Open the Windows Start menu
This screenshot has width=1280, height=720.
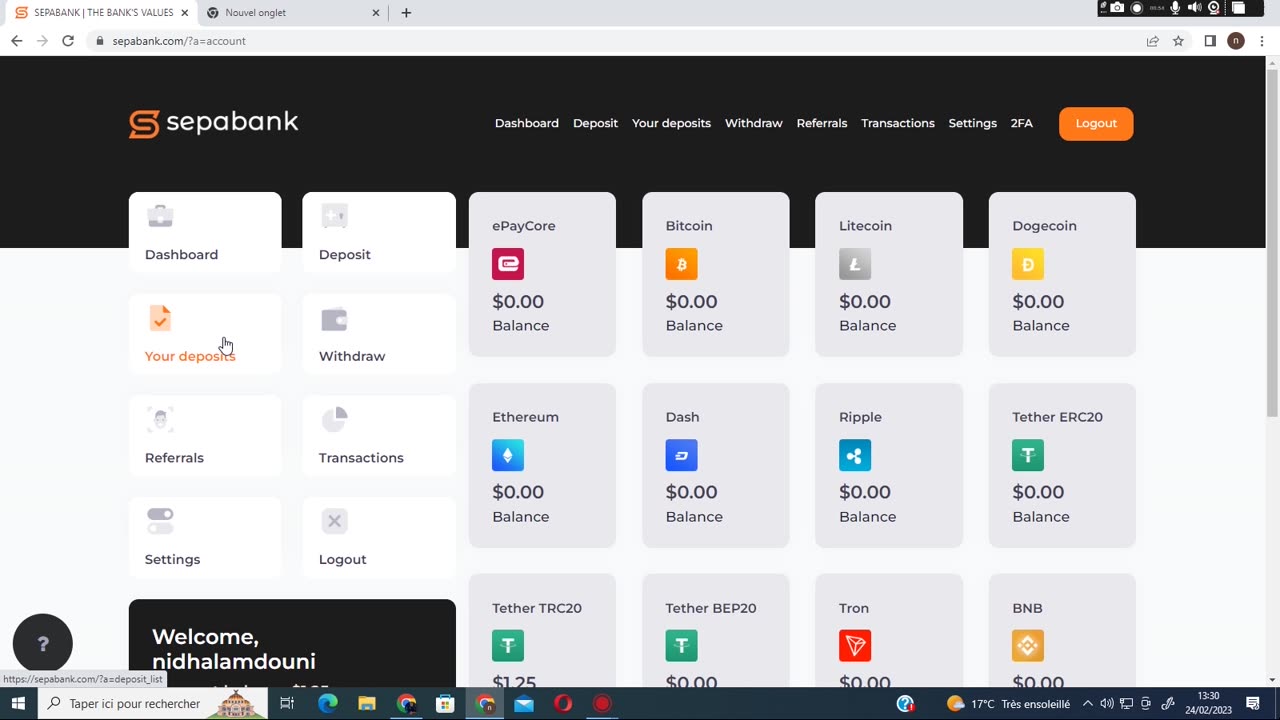coord(18,703)
